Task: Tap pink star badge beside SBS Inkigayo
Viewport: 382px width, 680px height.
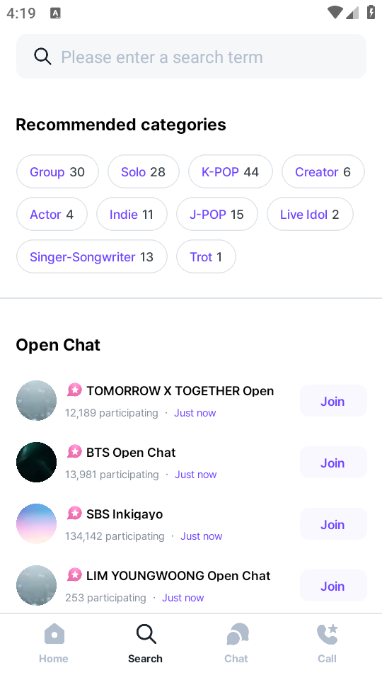Action: pyautogui.click(x=74, y=513)
